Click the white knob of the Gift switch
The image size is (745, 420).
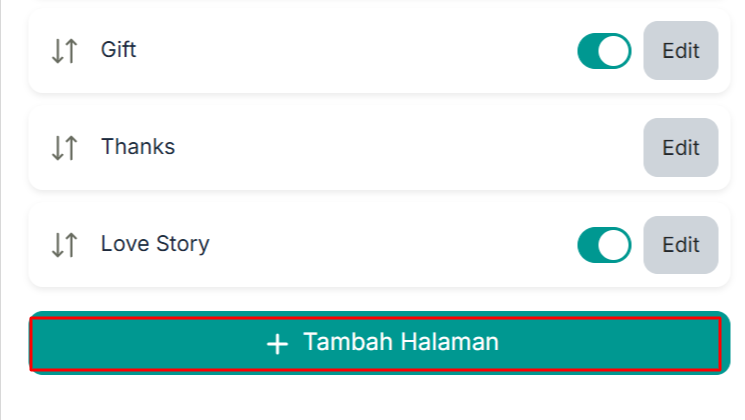(x=613, y=51)
